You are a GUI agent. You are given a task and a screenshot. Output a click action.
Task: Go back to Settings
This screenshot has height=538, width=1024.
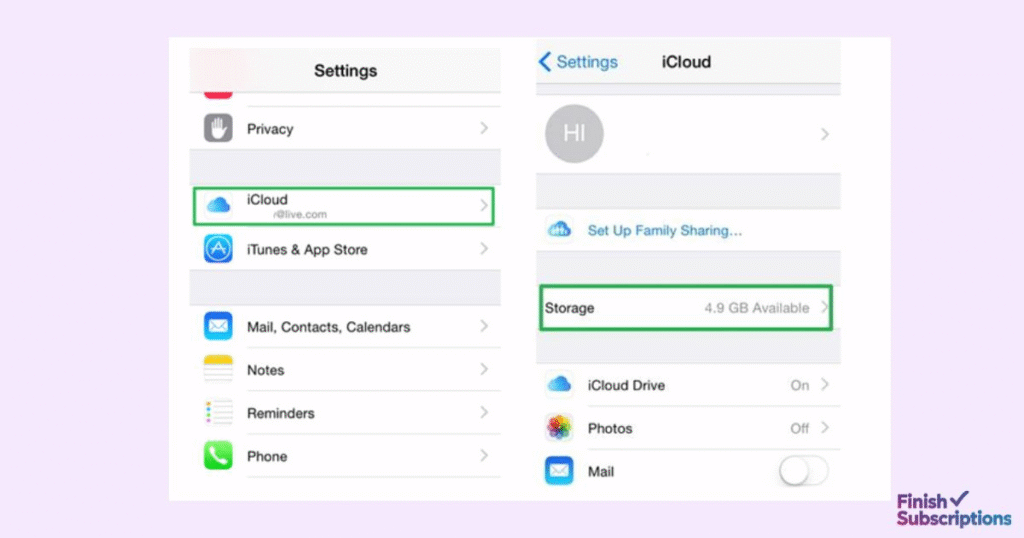click(x=578, y=61)
